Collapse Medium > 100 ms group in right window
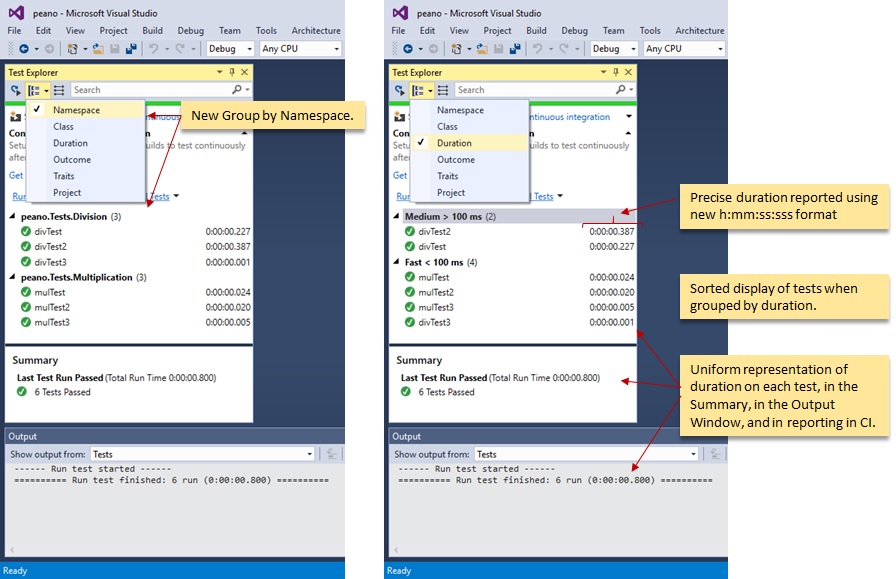This screenshot has height=579, width=896. [397, 216]
